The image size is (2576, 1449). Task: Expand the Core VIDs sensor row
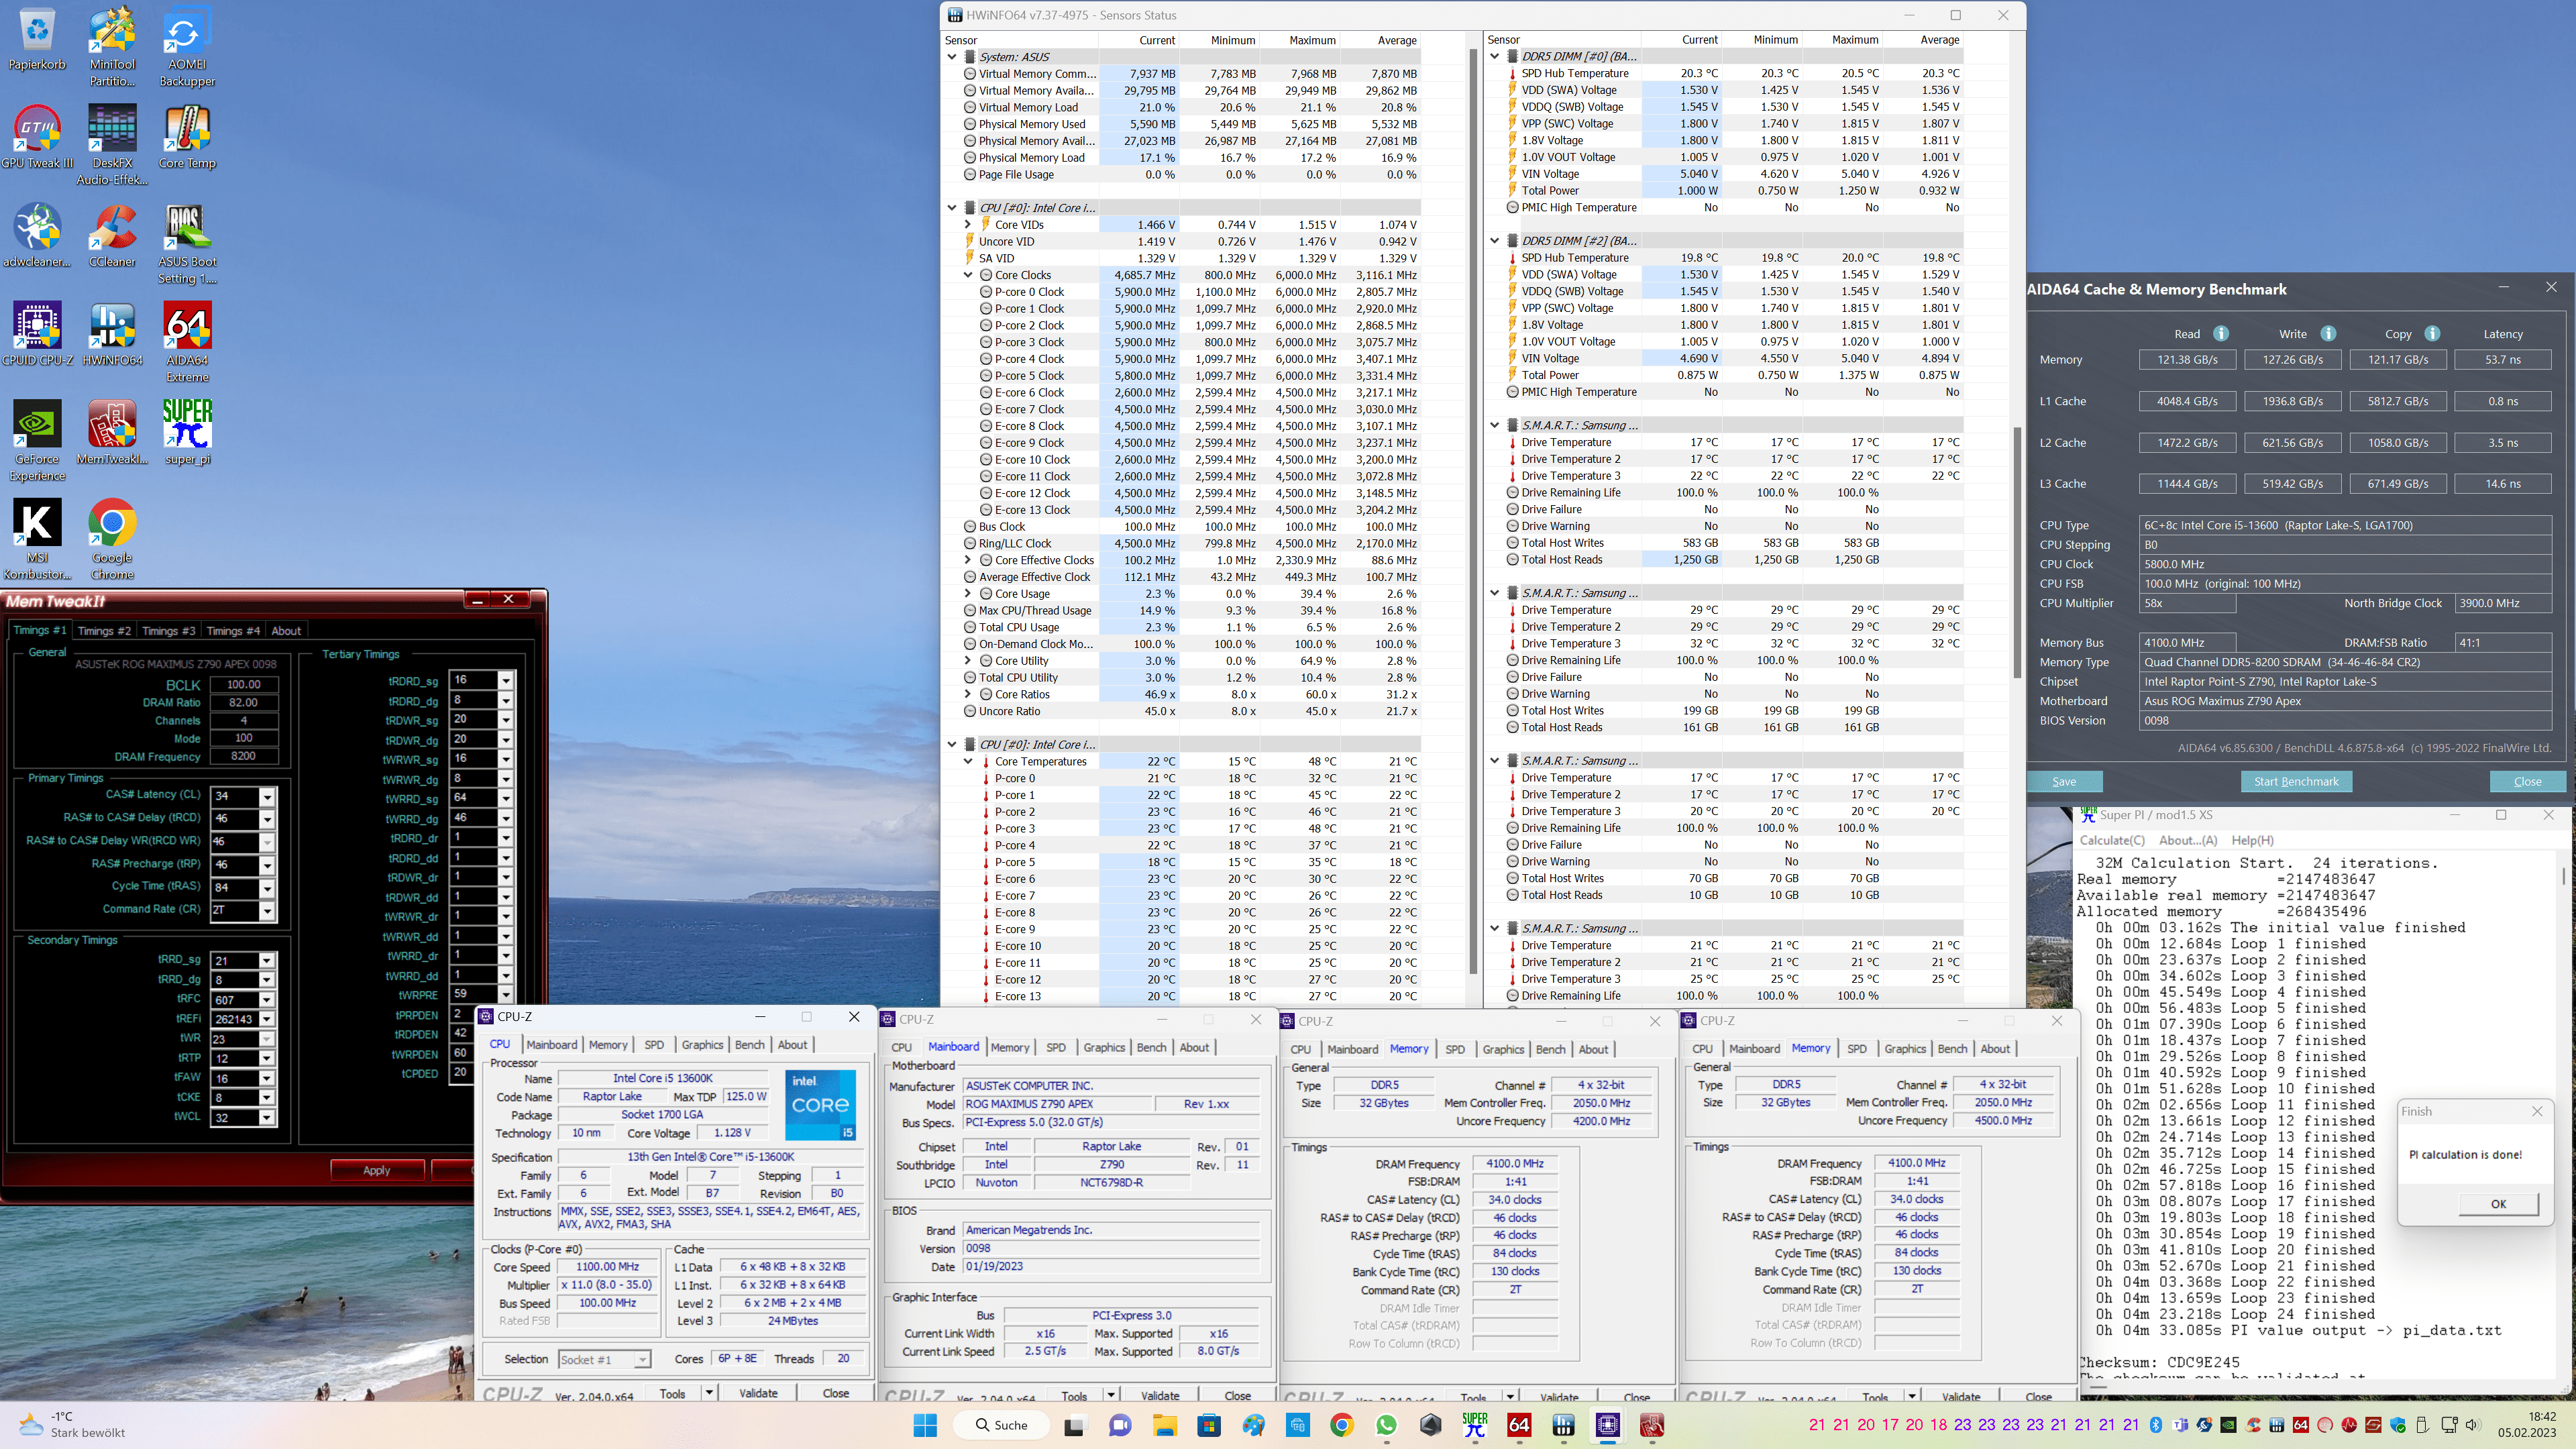point(968,225)
